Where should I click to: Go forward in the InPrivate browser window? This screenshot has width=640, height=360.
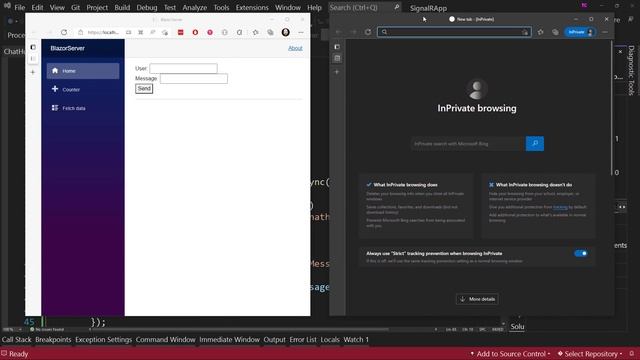353,32
